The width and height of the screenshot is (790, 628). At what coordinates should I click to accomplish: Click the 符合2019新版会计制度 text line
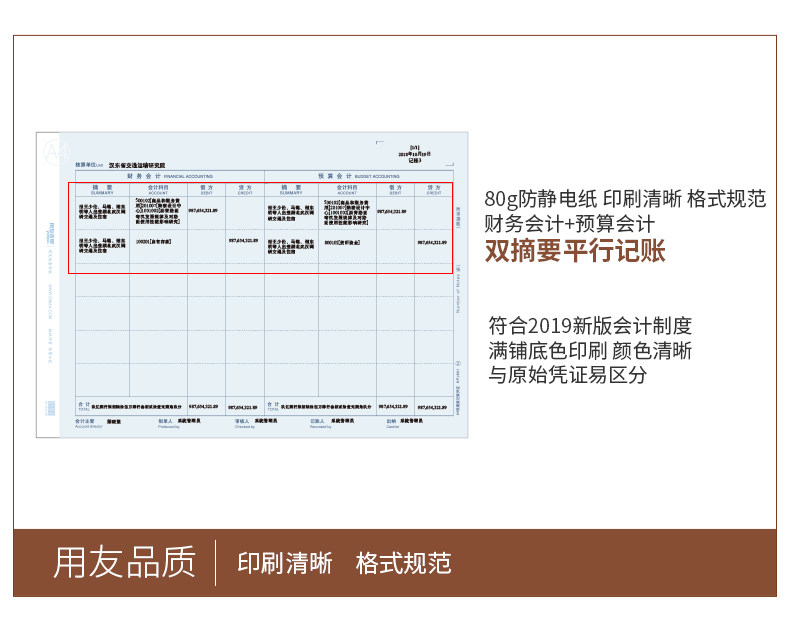590,326
